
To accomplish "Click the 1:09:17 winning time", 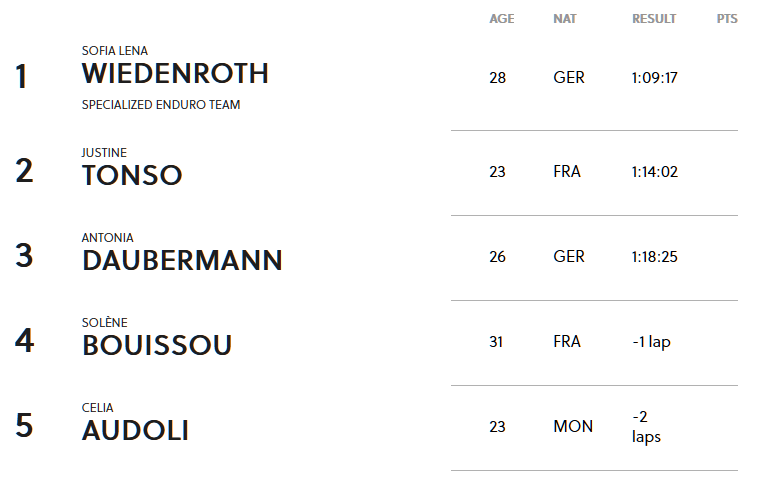I will (654, 77).
